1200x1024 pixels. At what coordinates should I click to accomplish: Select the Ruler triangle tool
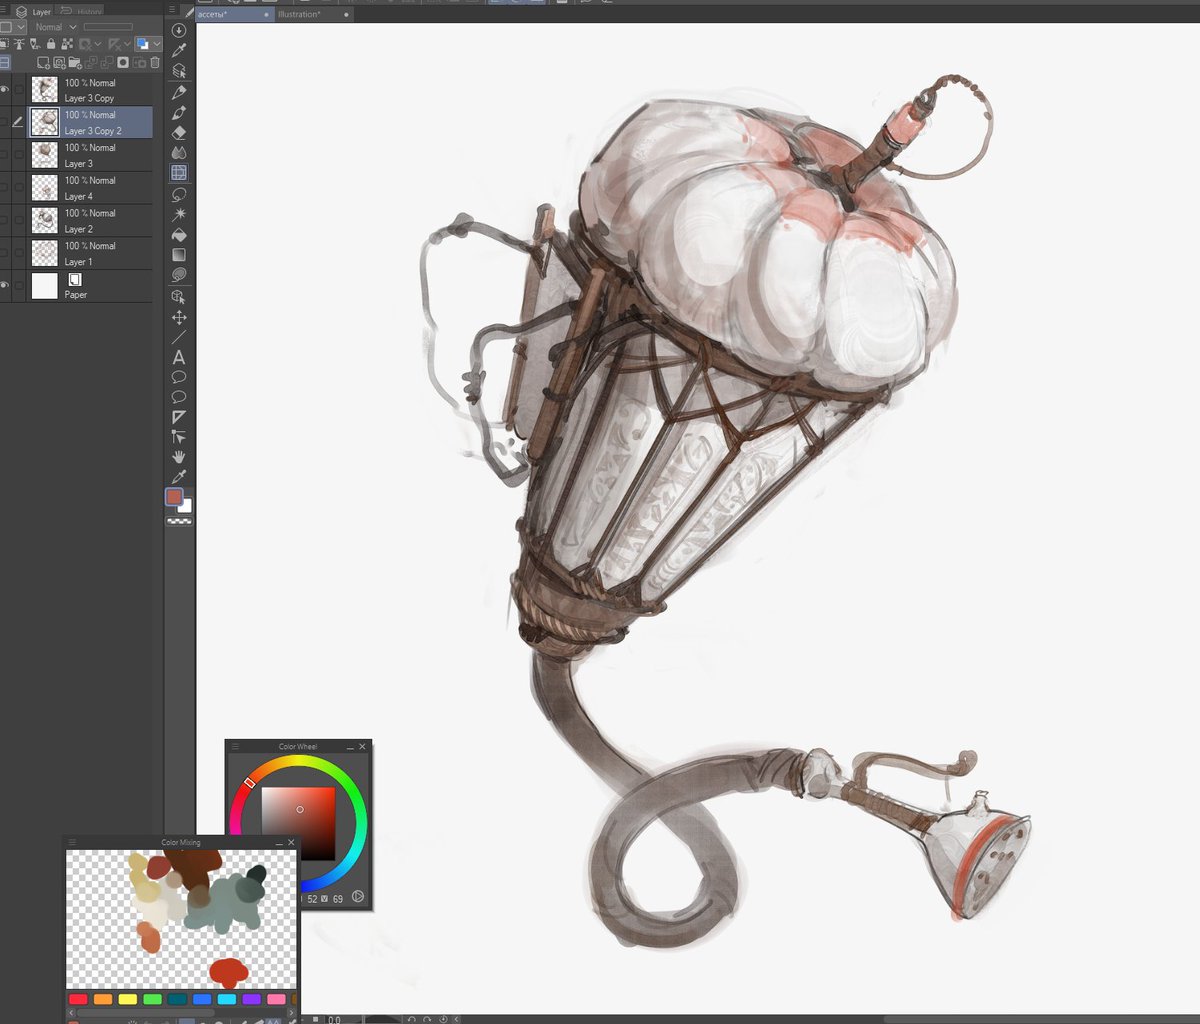click(179, 417)
